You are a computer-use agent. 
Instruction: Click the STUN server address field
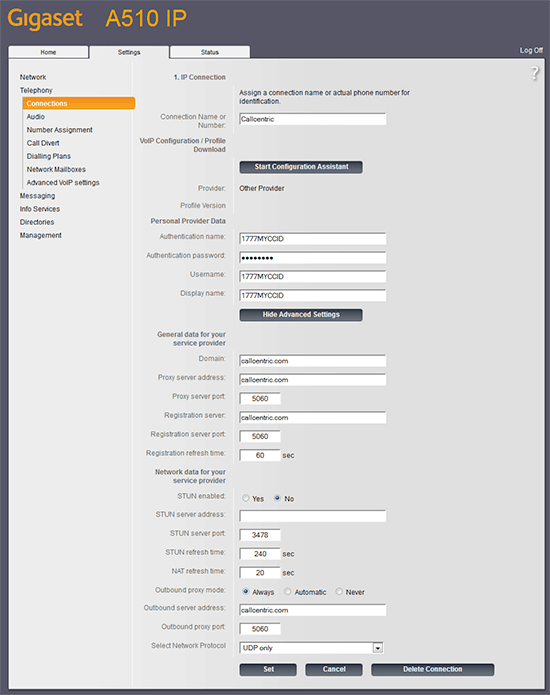(312, 516)
